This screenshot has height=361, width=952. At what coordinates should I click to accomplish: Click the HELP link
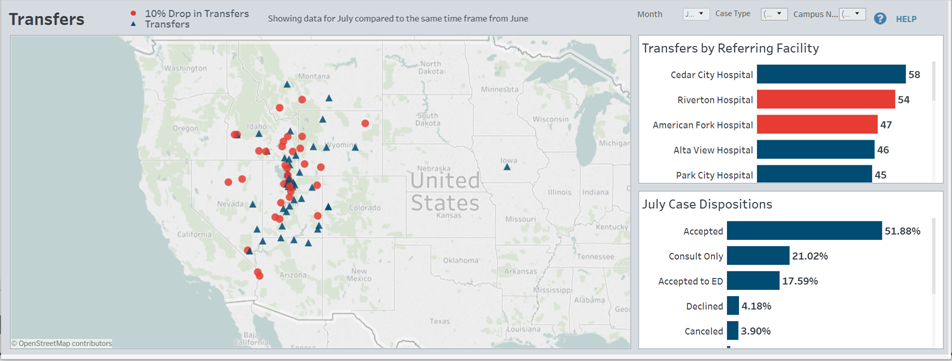tap(906, 19)
